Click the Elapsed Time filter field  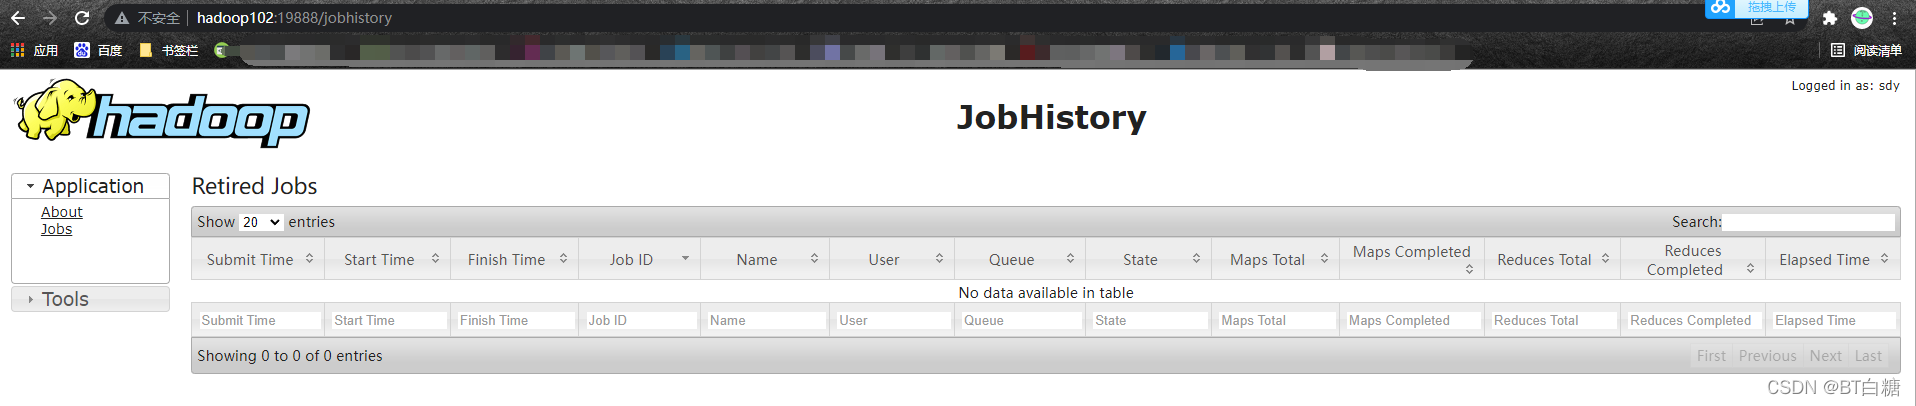tap(1833, 320)
